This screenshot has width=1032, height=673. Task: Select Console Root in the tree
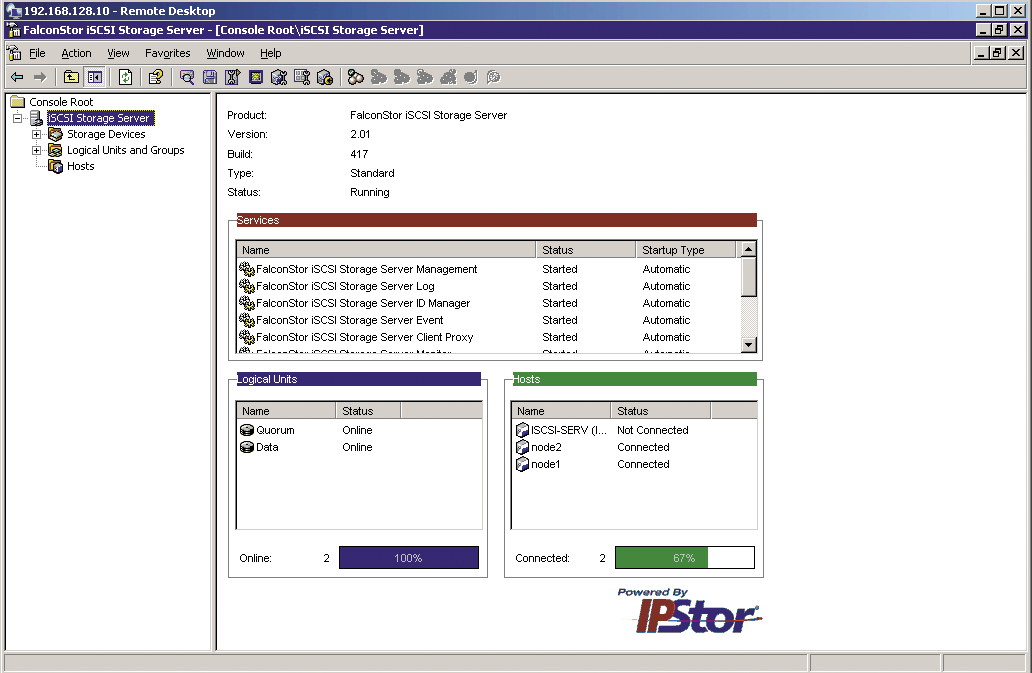61,102
